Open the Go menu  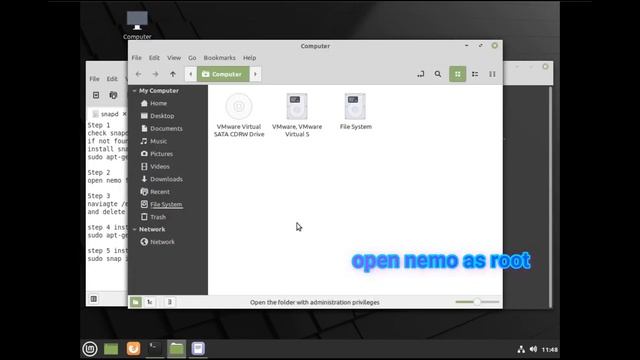192,58
